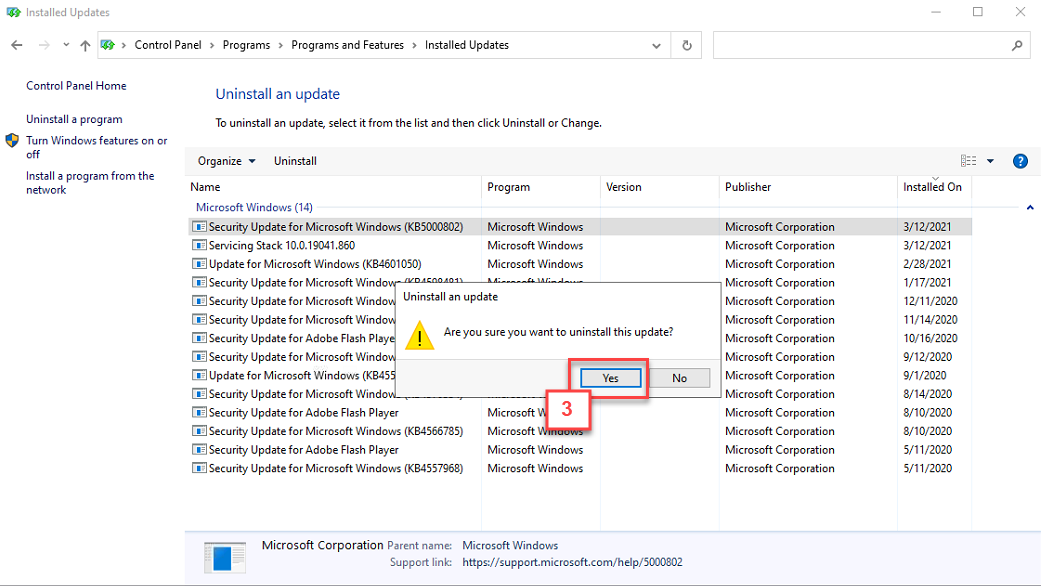Click update icon of KB4601050 row
1041x586 pixels.
pyautogui.click(x=199, y=263)
